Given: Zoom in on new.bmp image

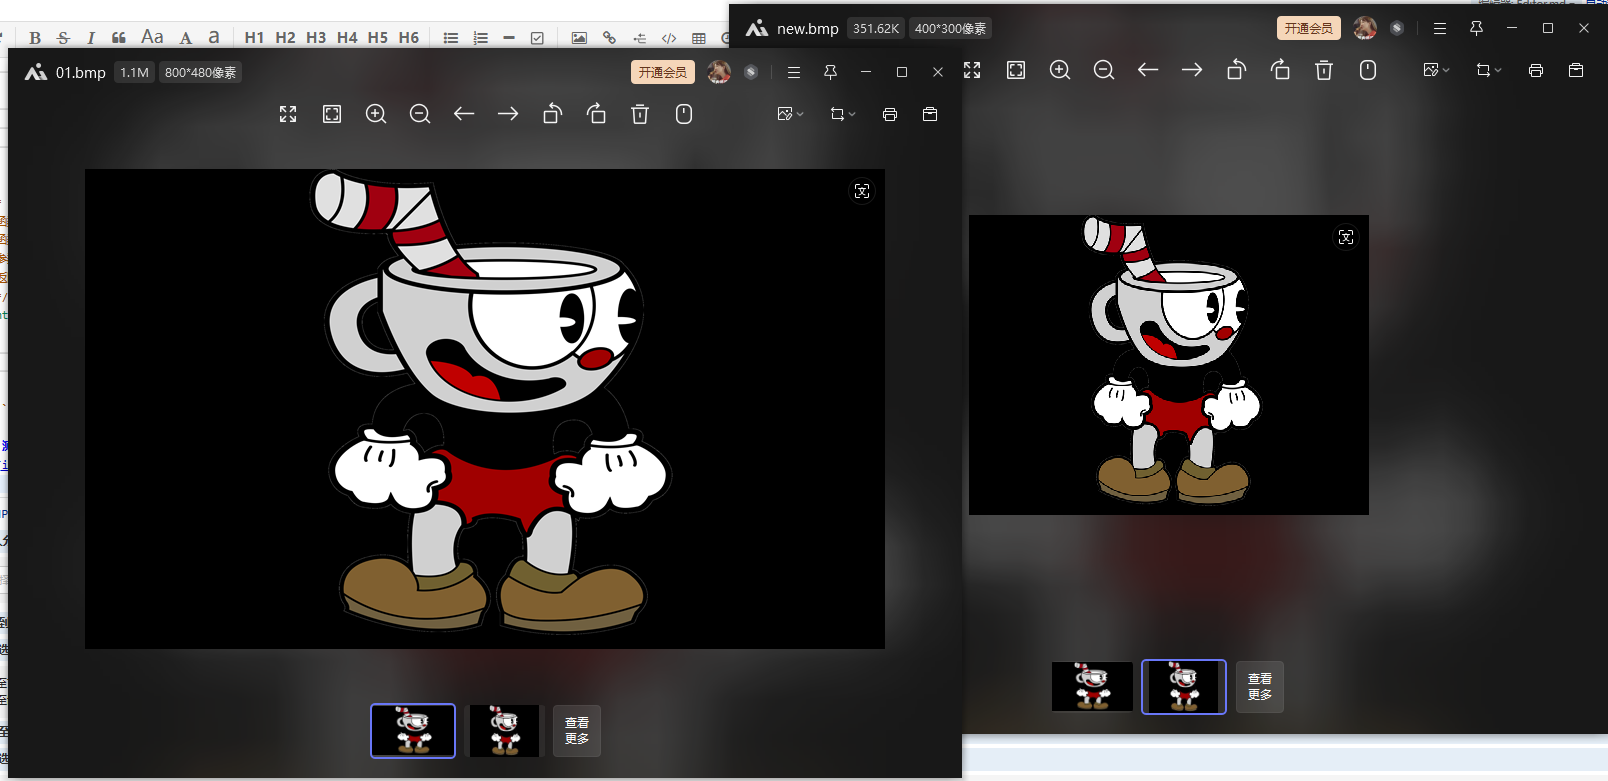Looking at the screenshot, I should 1060,70.
